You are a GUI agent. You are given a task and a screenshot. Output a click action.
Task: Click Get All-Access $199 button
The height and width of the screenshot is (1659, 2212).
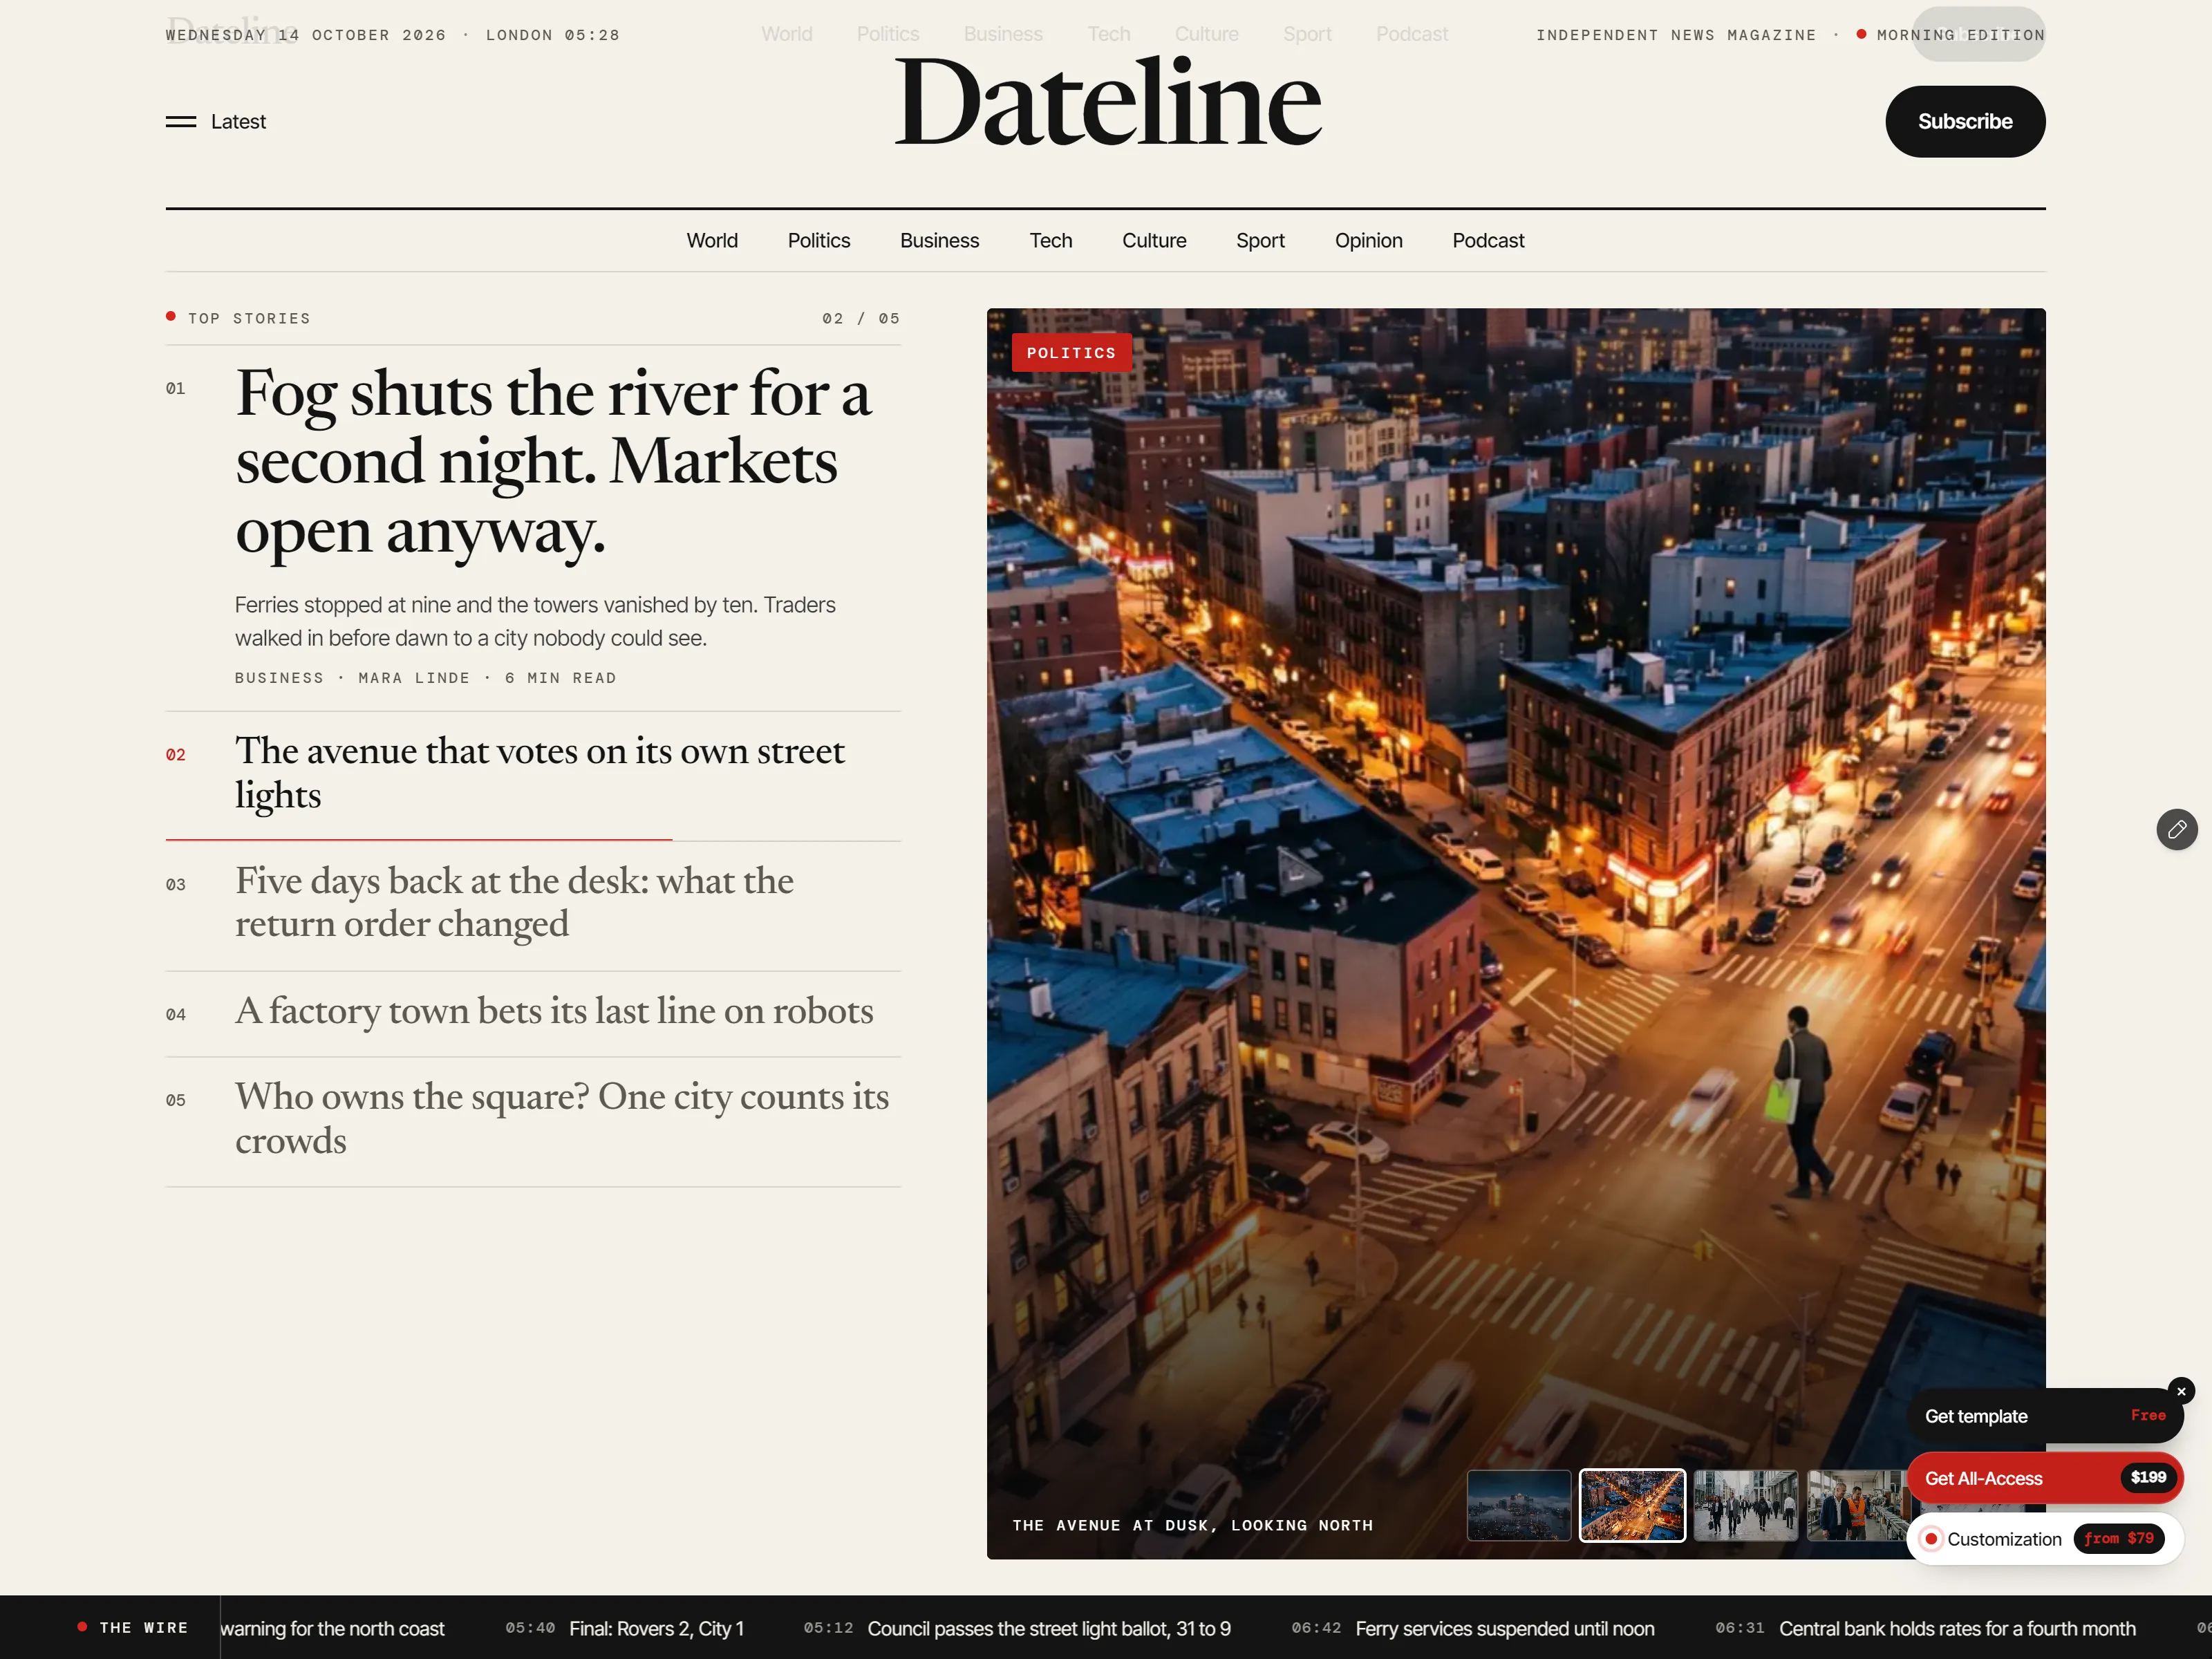coord(2044,1477)
